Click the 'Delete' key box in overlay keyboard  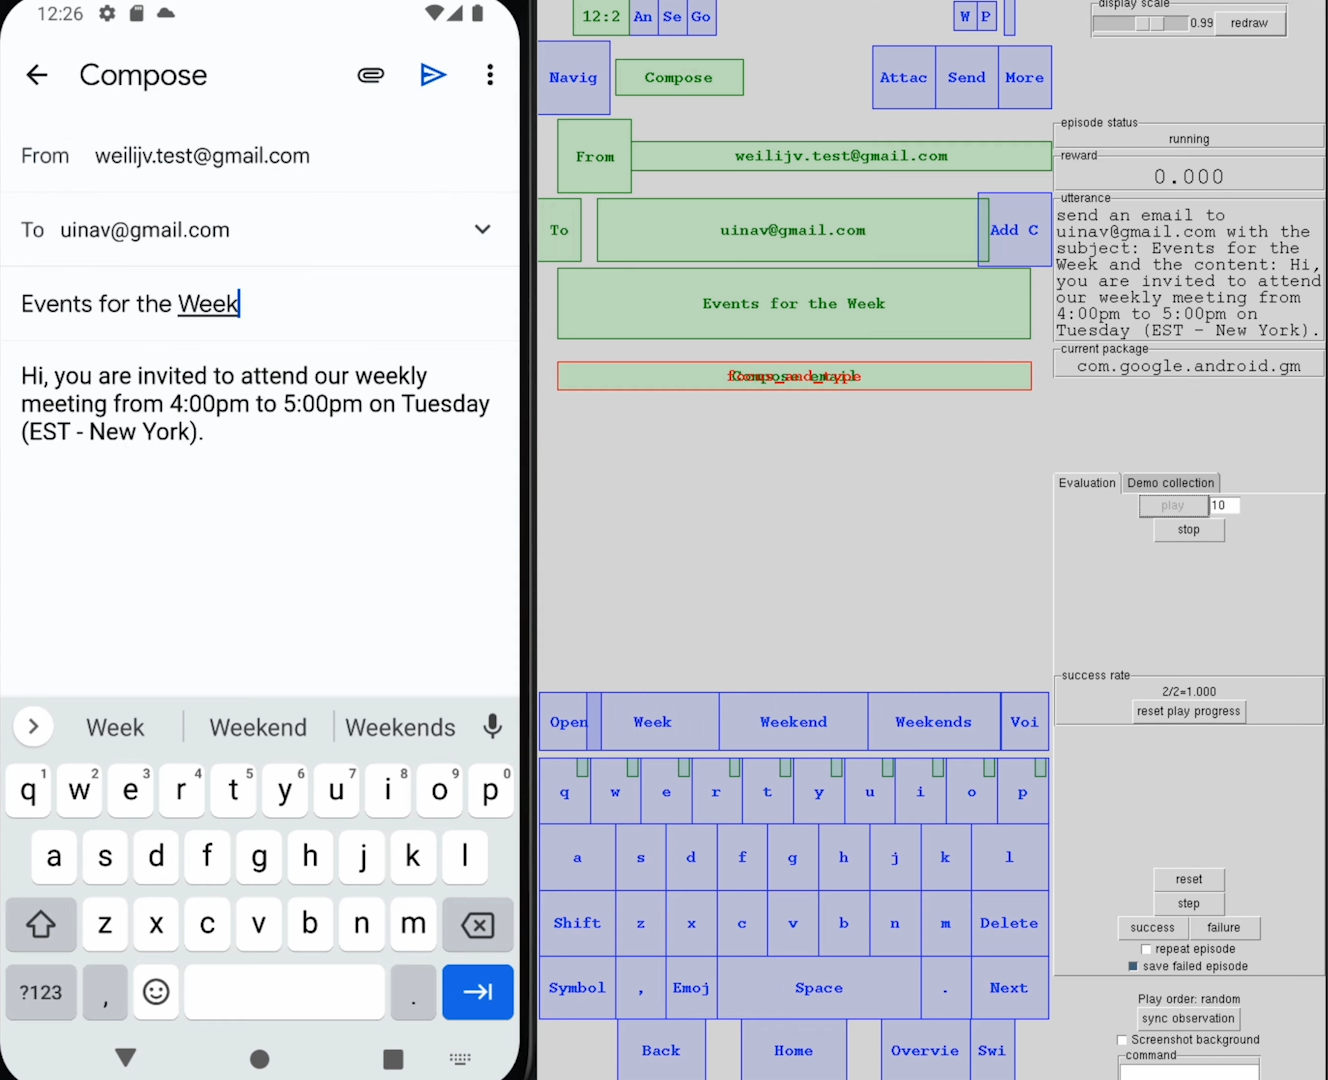tap(1009, 923)
